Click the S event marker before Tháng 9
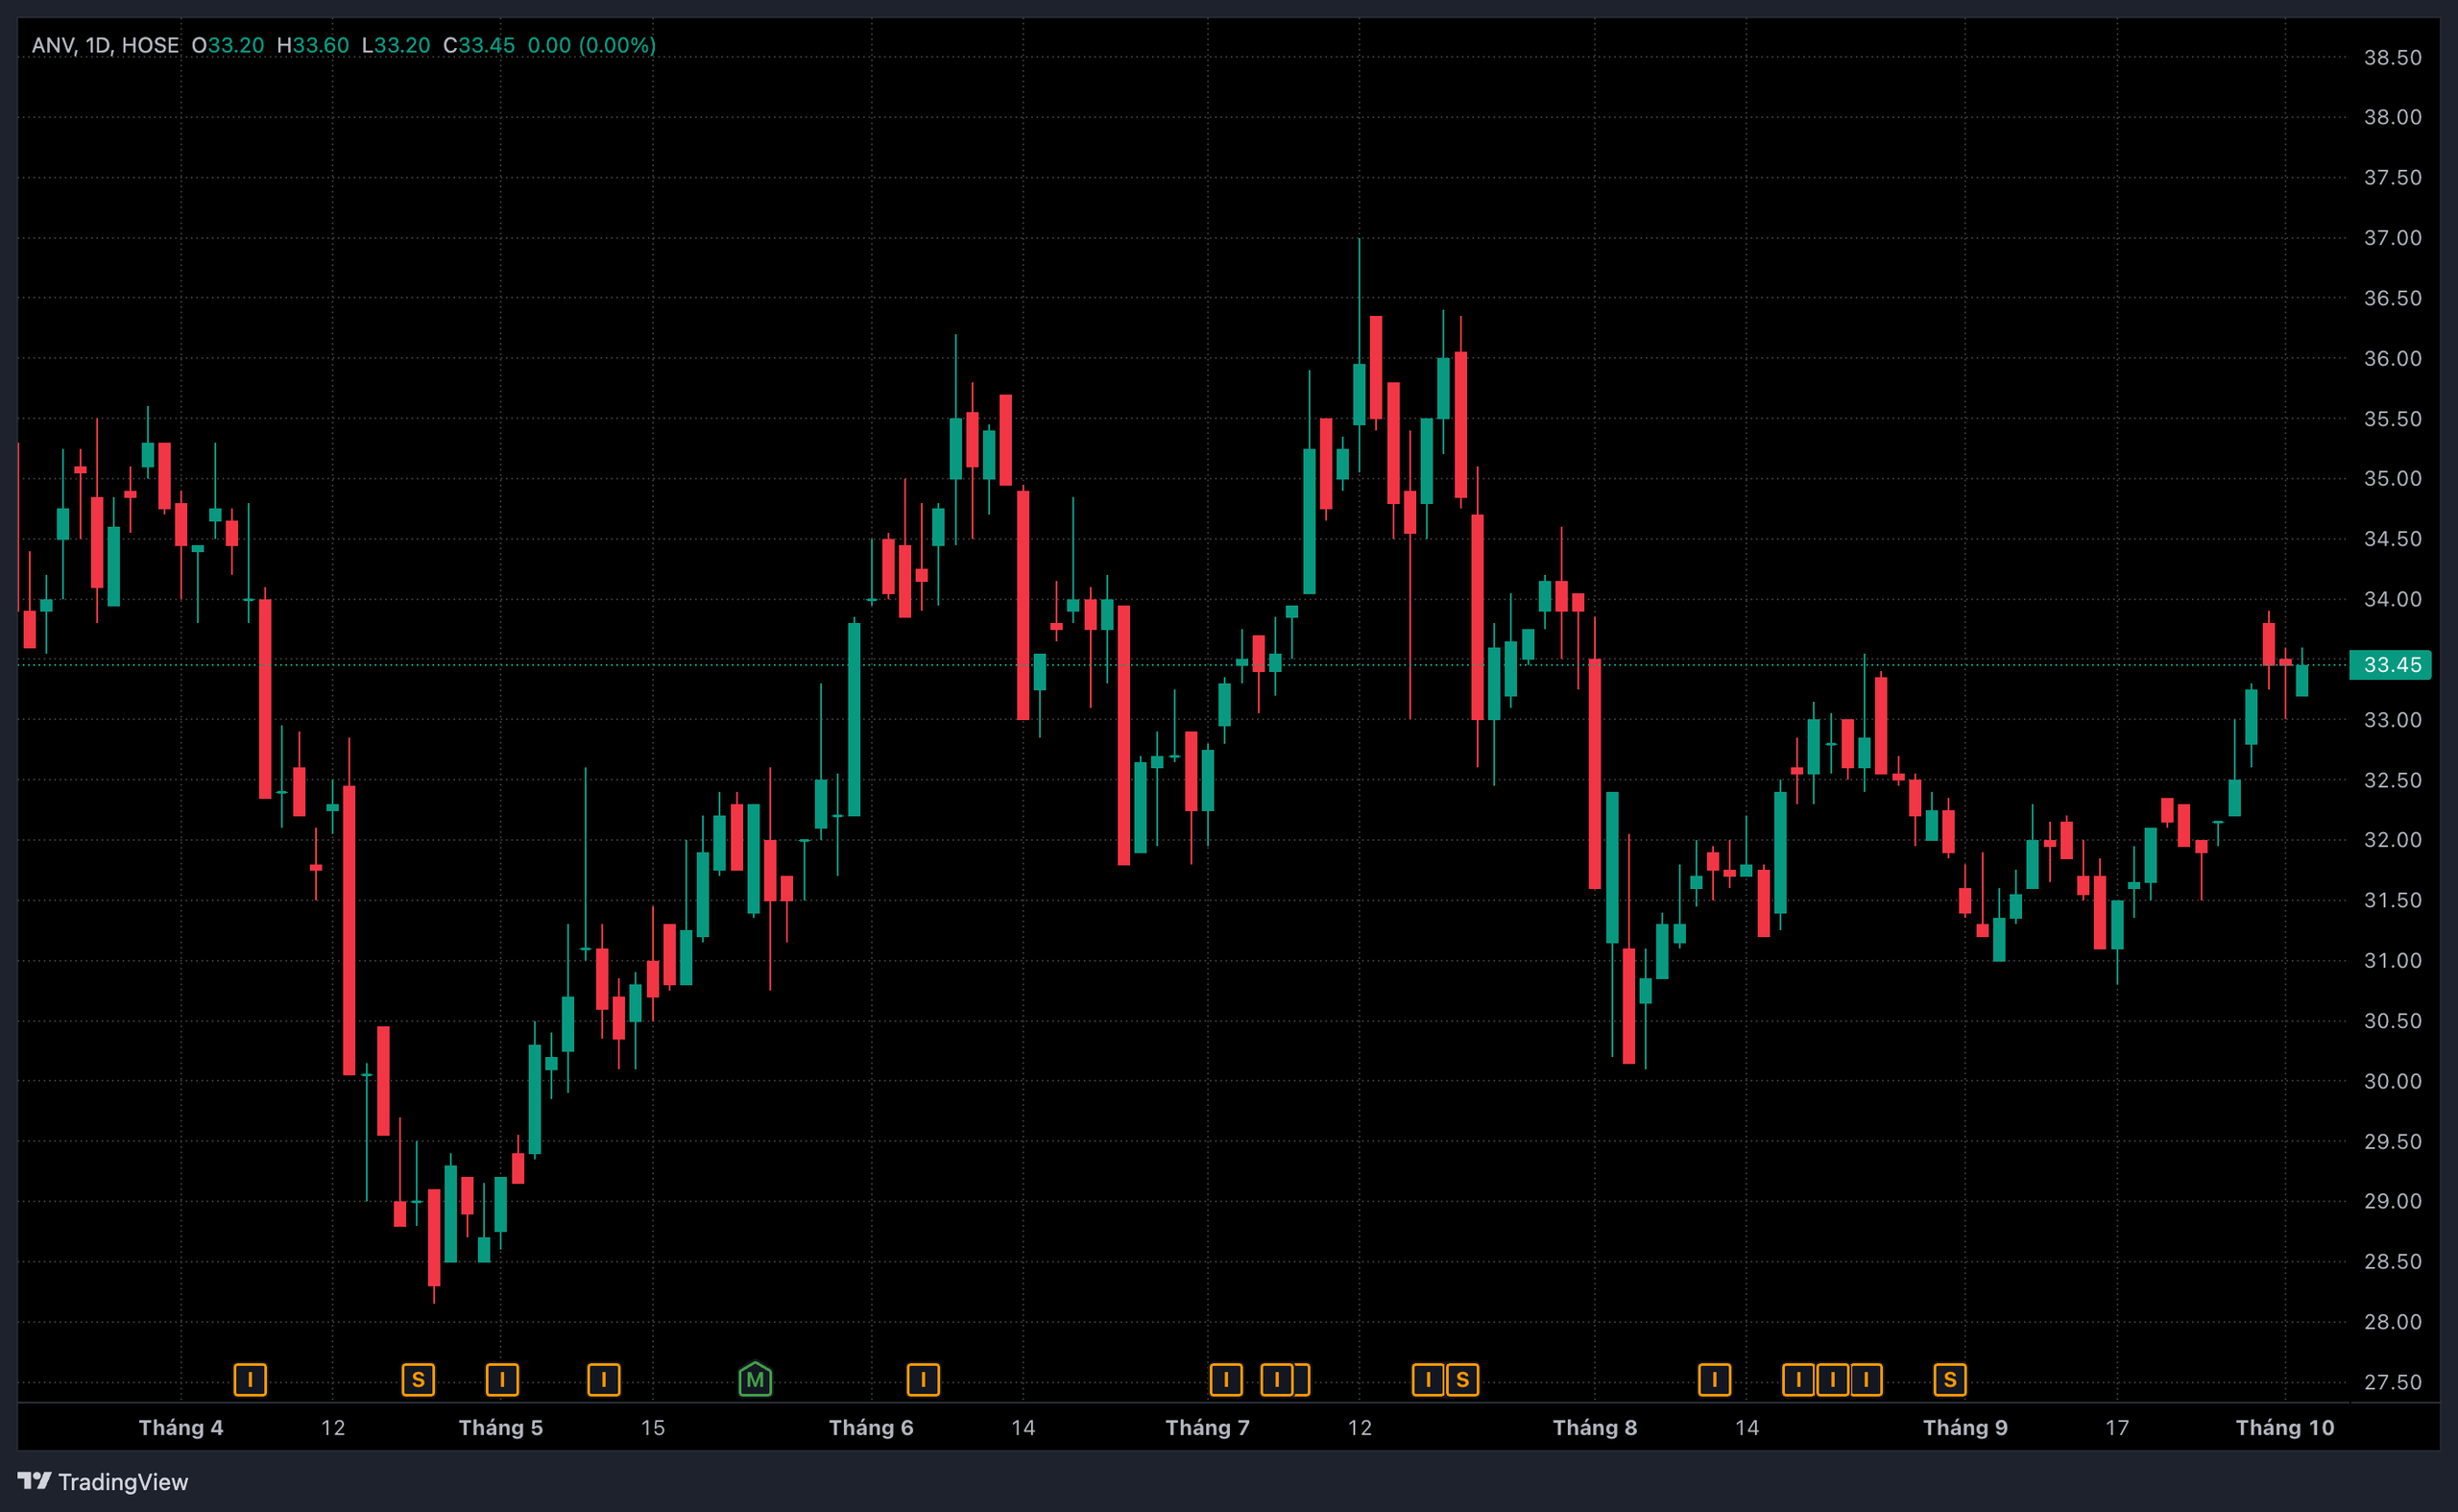The width and height of the screenshot is (2458, 1512). pos(1950,1380)
